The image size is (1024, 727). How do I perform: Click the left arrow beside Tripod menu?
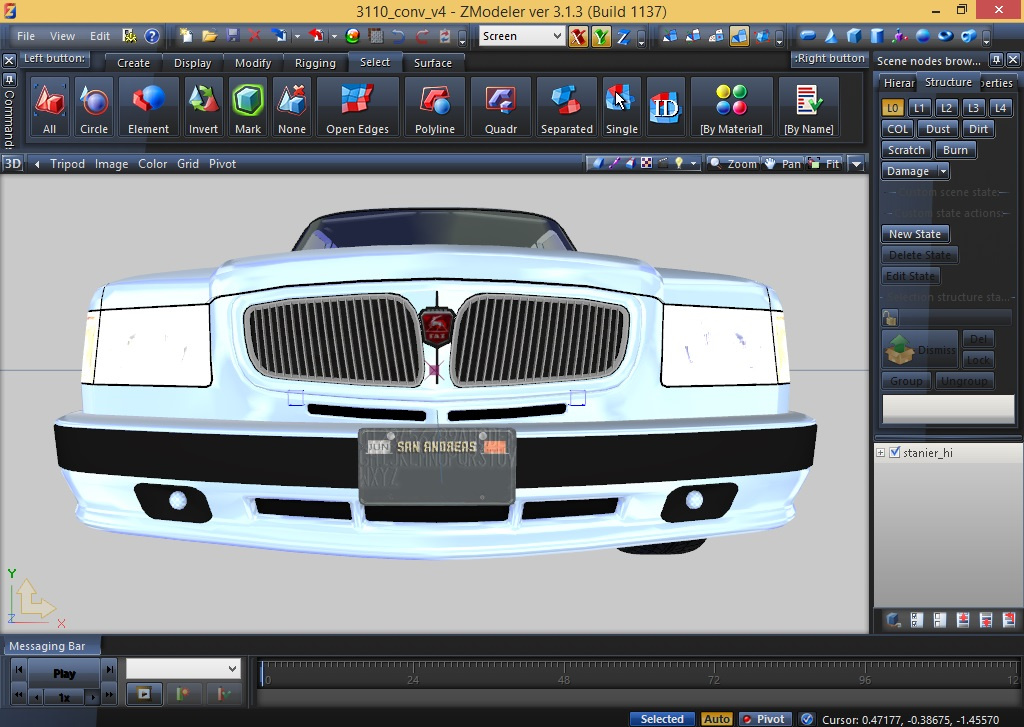coord(37,164)
